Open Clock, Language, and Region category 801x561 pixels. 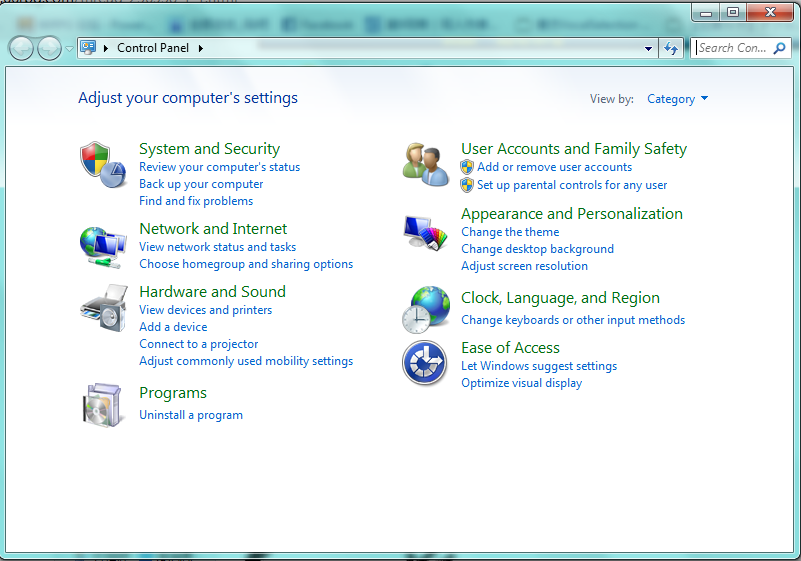(560, 298)
